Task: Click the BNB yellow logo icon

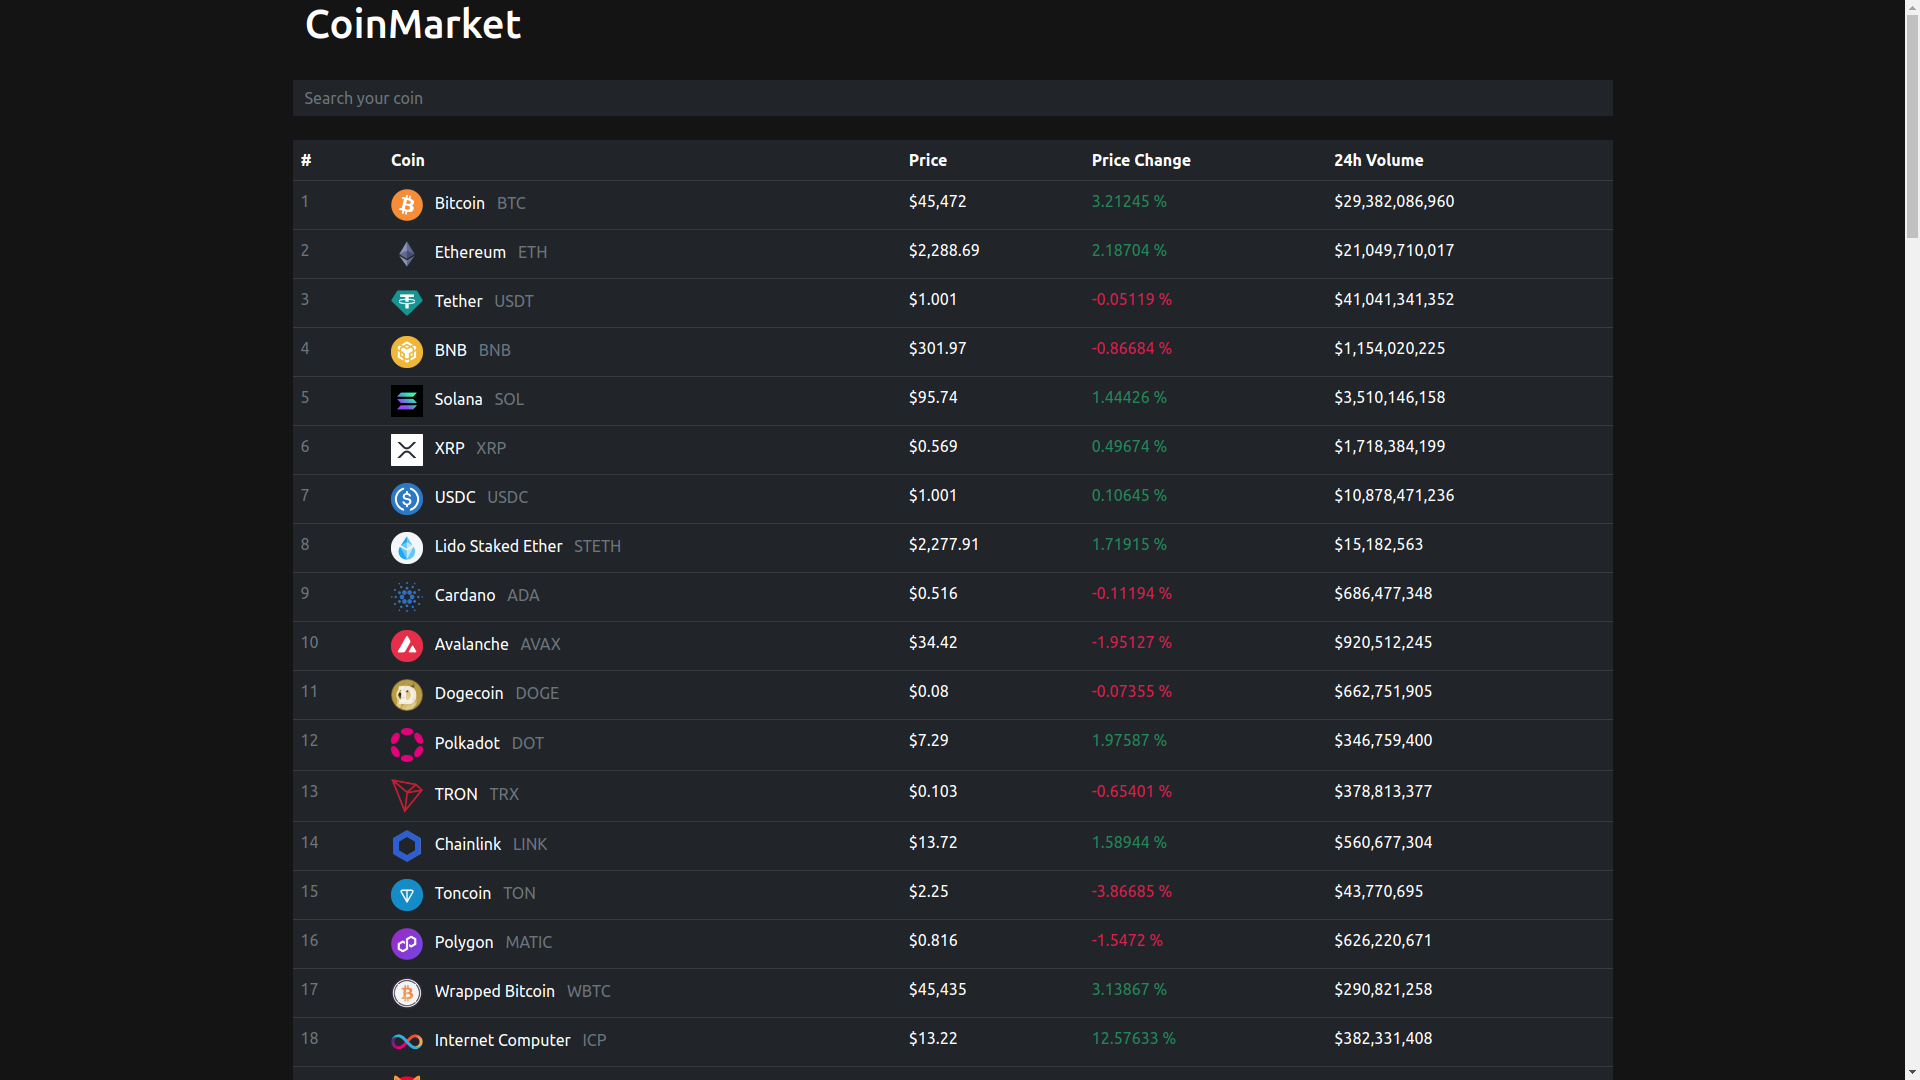Action: [406, 352]
